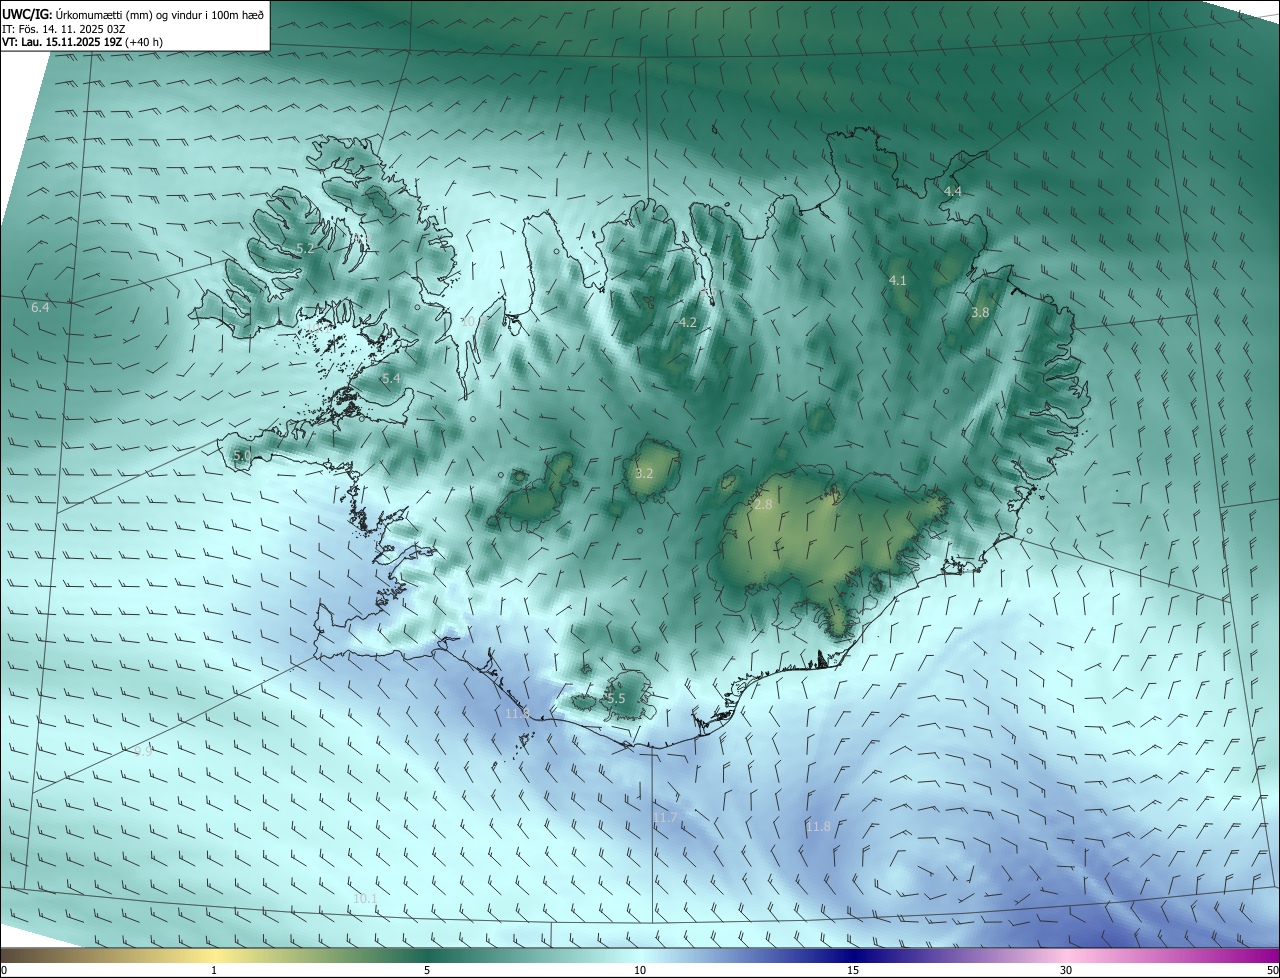This screenshot has width=1280, height=978.
Task: Click the 6.4 value label on the map
Action: coord(40,308)
